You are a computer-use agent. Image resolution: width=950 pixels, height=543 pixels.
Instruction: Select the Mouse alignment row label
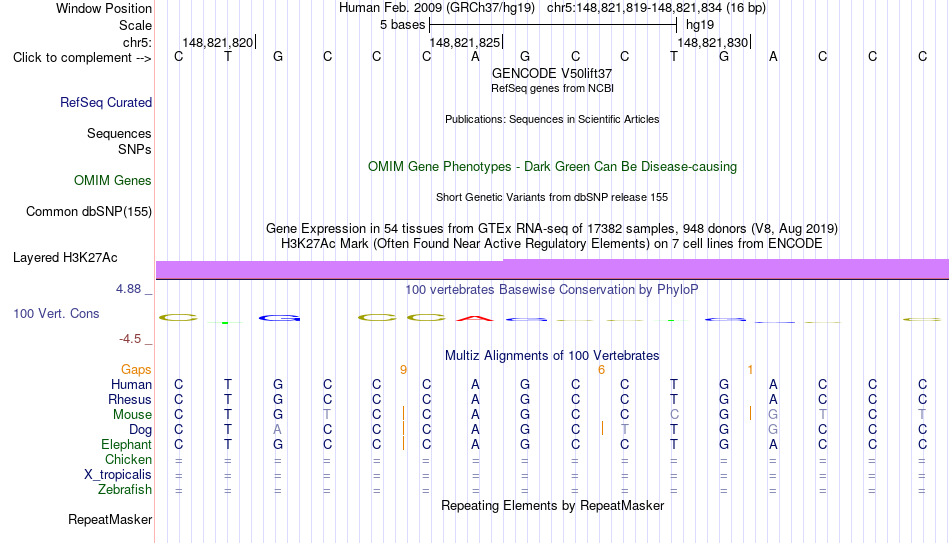point(132,415)
